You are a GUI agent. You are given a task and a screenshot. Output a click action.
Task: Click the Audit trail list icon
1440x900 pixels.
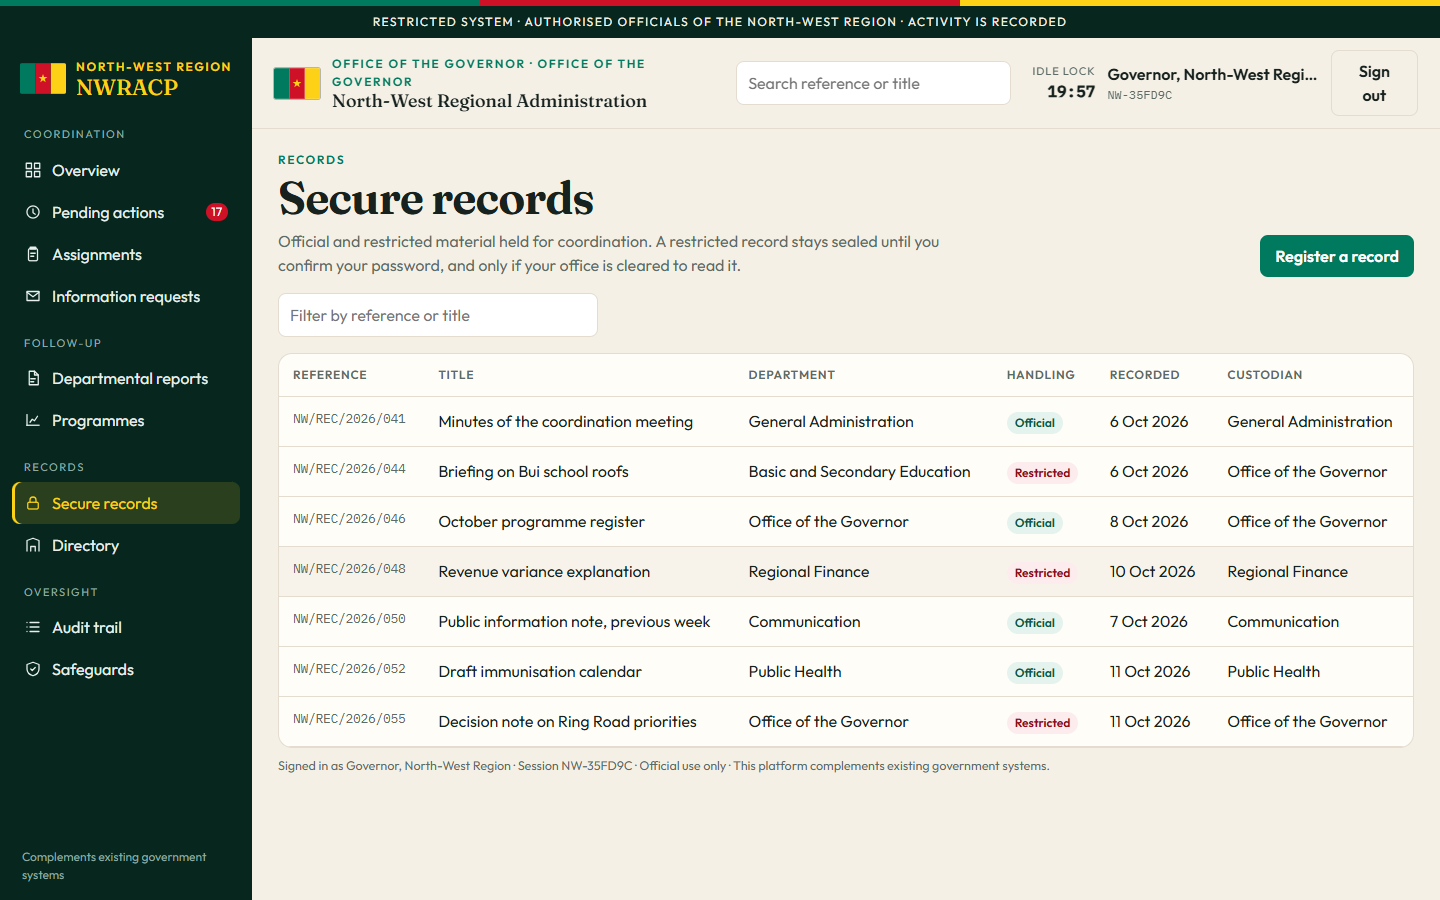click(33, 627)
